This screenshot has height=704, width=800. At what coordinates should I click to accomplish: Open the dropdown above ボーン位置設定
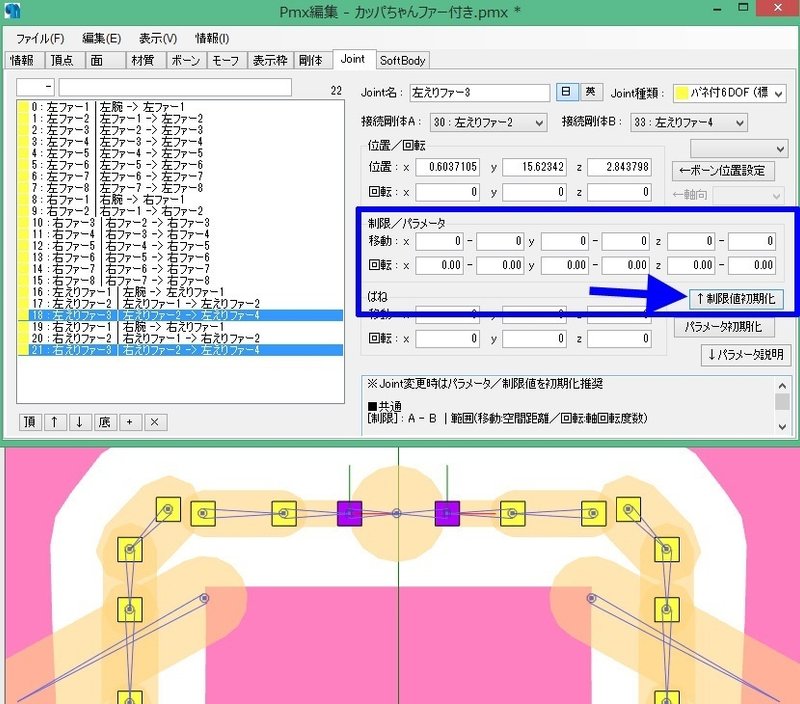click(x=738, y=149)
